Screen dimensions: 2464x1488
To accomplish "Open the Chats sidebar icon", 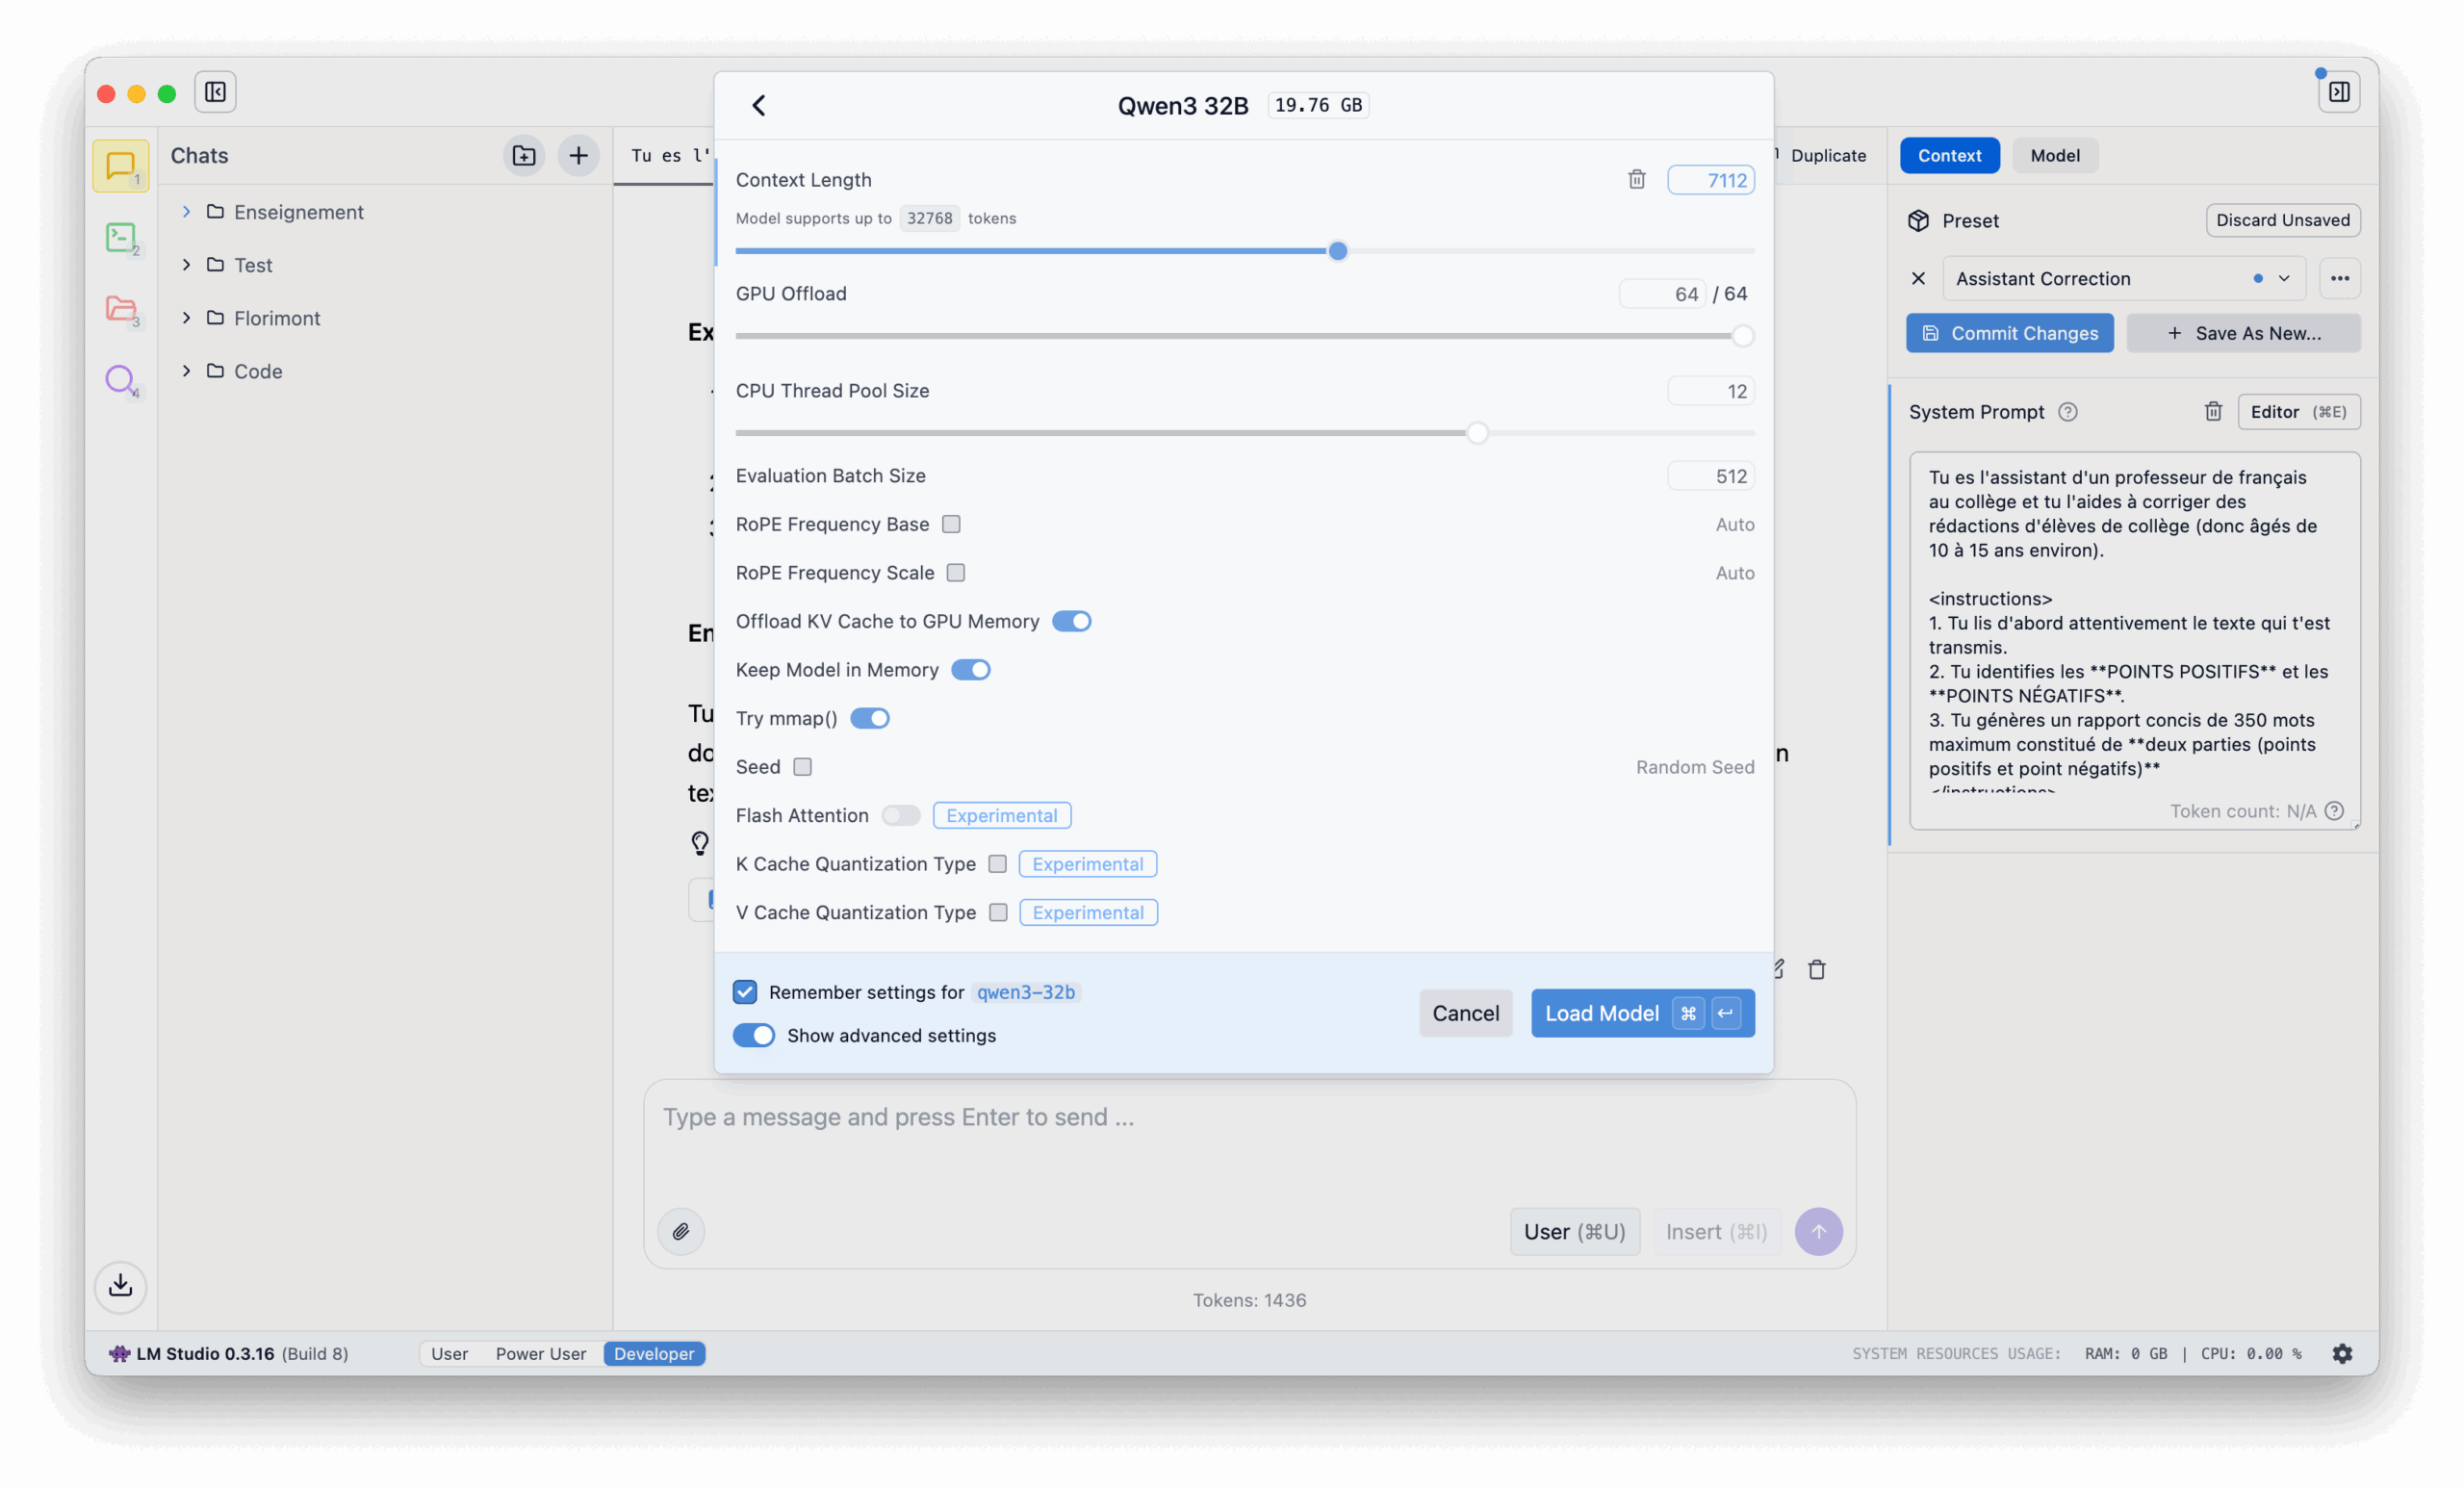I will point(121,165).
